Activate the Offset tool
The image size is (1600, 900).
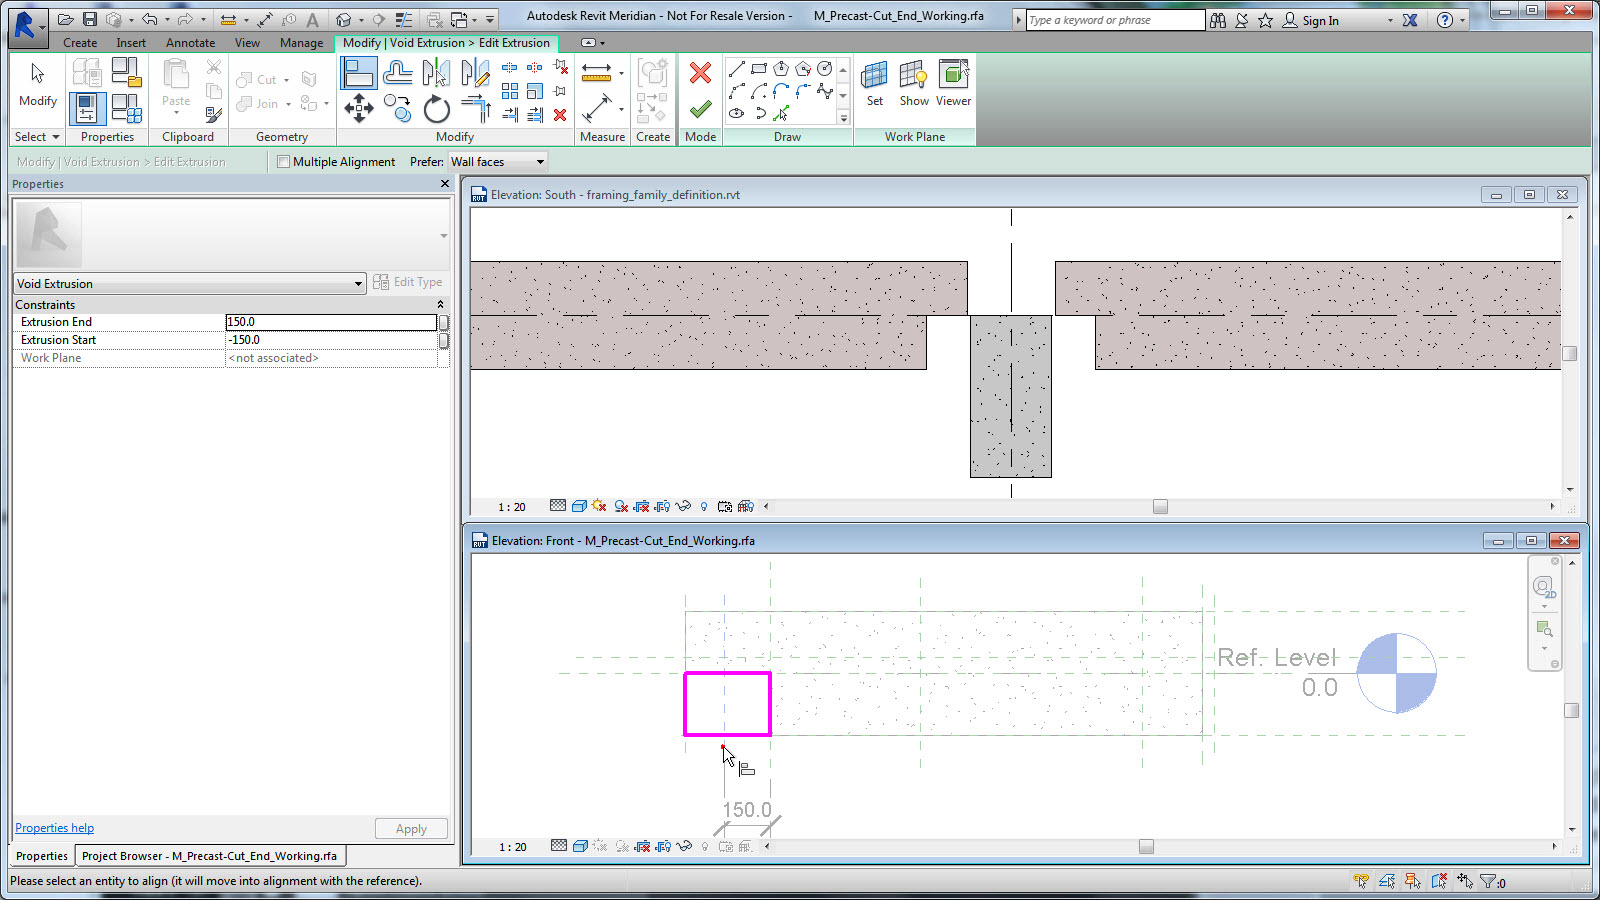point(397,73)
